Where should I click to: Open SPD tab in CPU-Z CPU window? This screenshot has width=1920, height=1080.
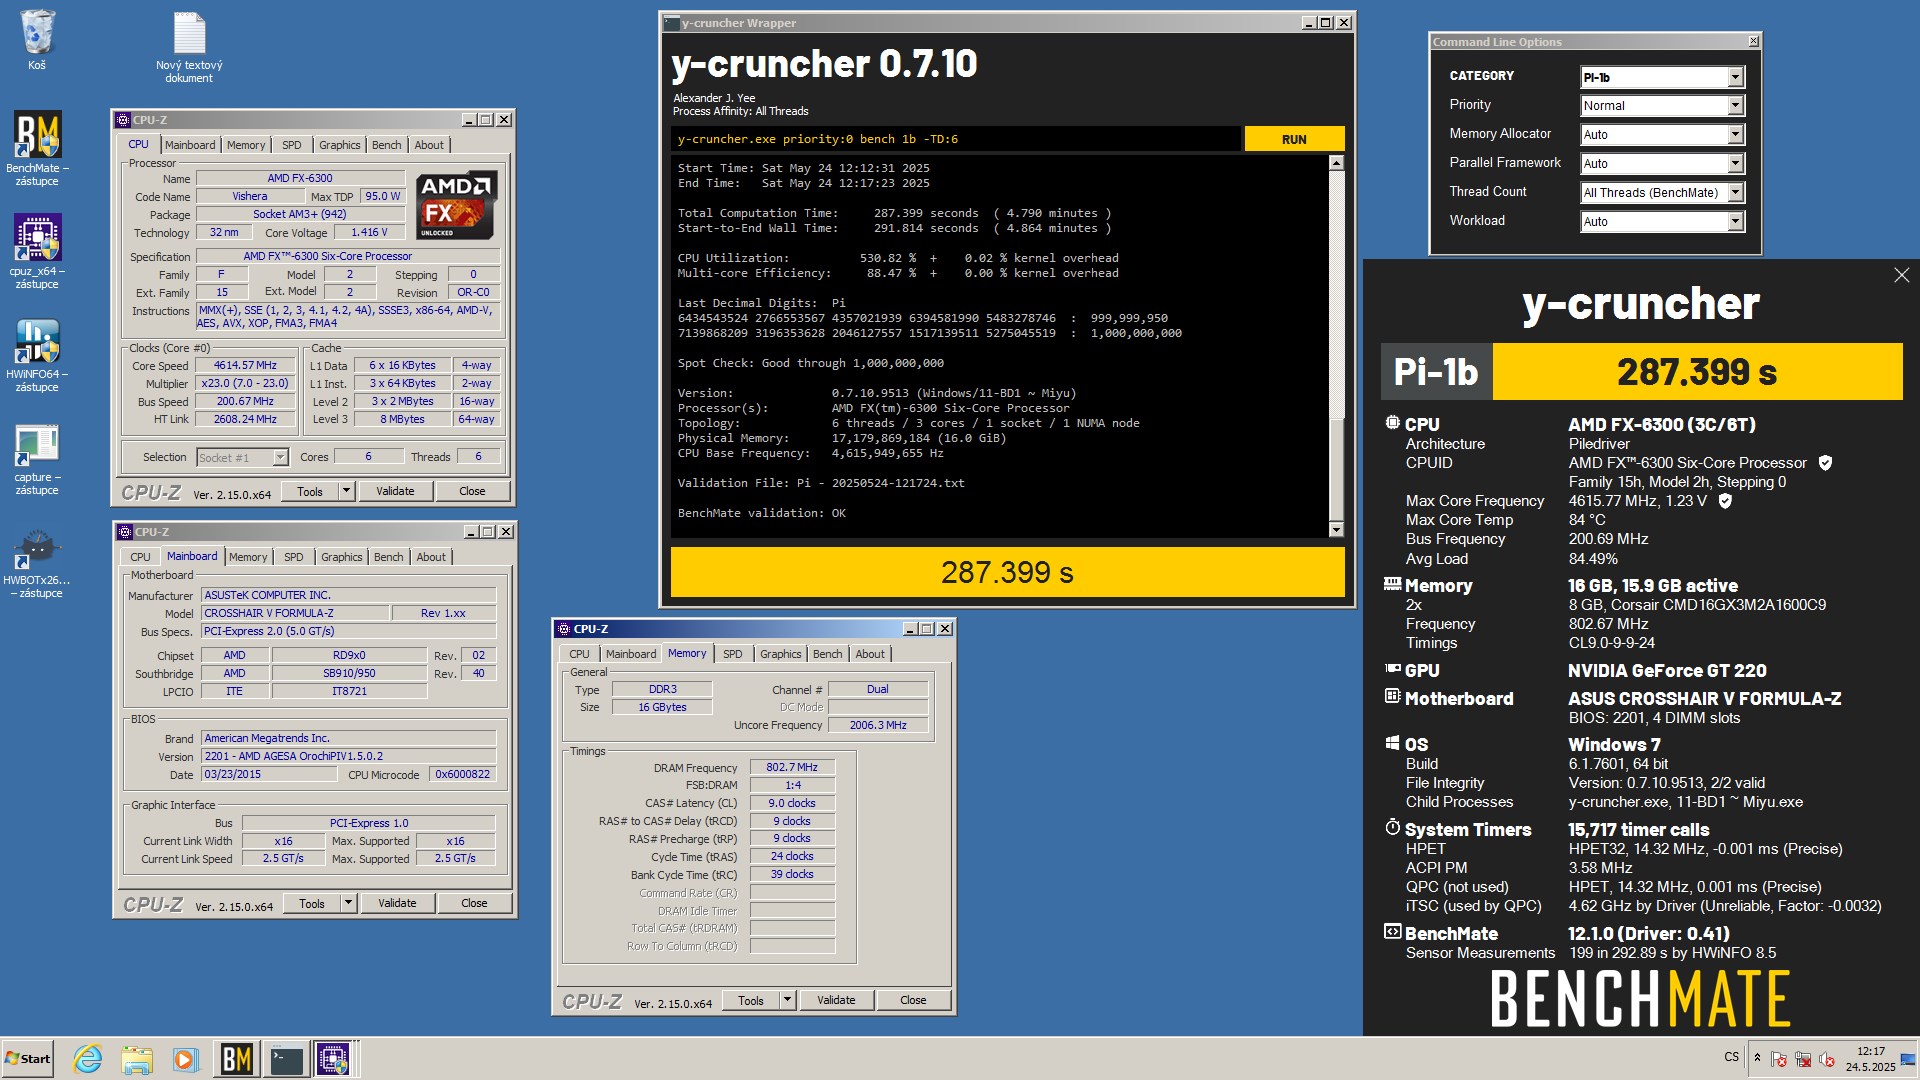click(x=291, y=145)
